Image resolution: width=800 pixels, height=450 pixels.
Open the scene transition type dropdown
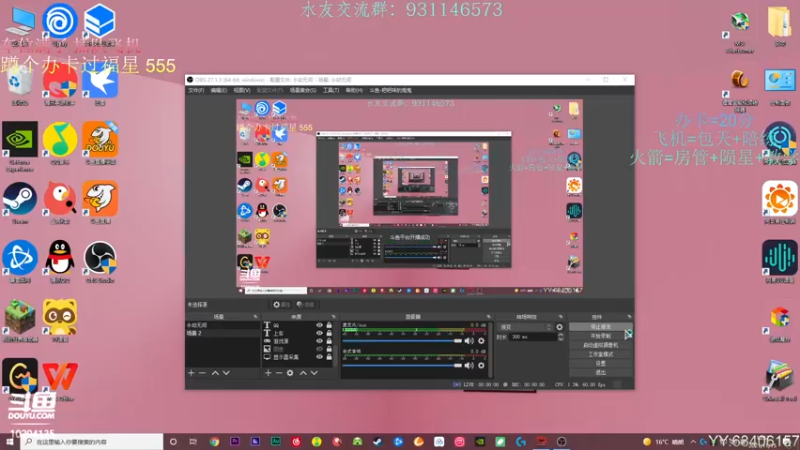(x=526, y=327)
